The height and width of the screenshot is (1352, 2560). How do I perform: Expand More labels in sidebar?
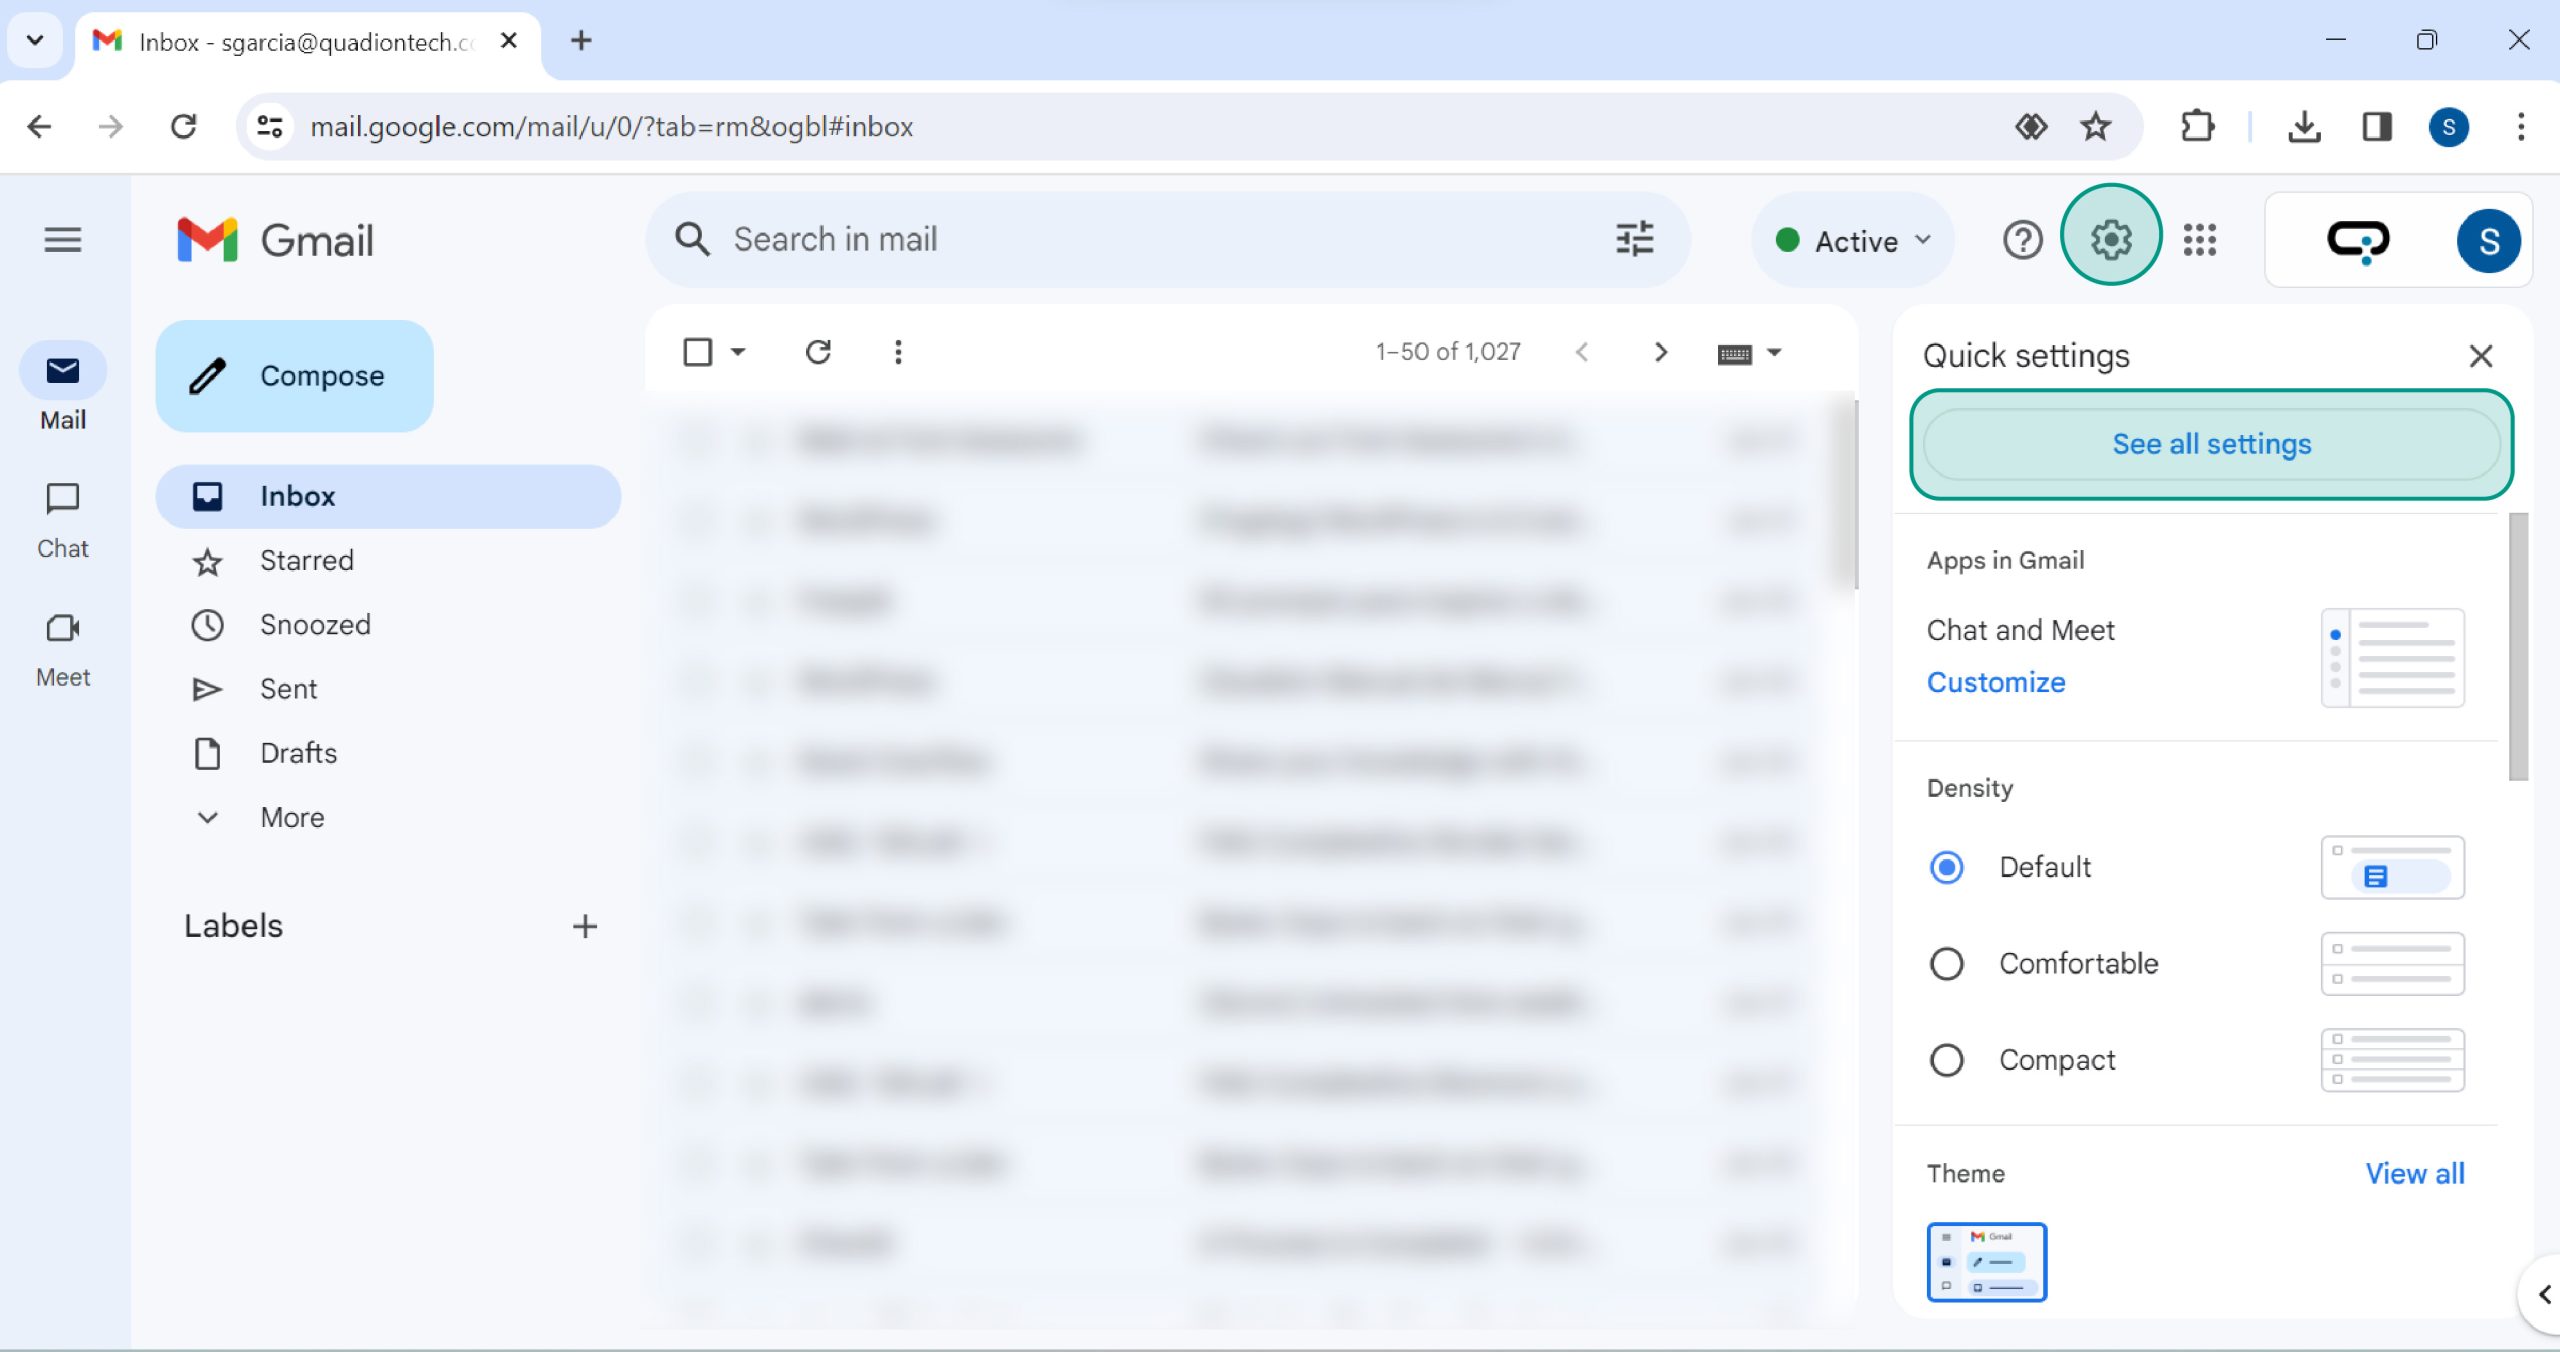(x=291, y=817)
